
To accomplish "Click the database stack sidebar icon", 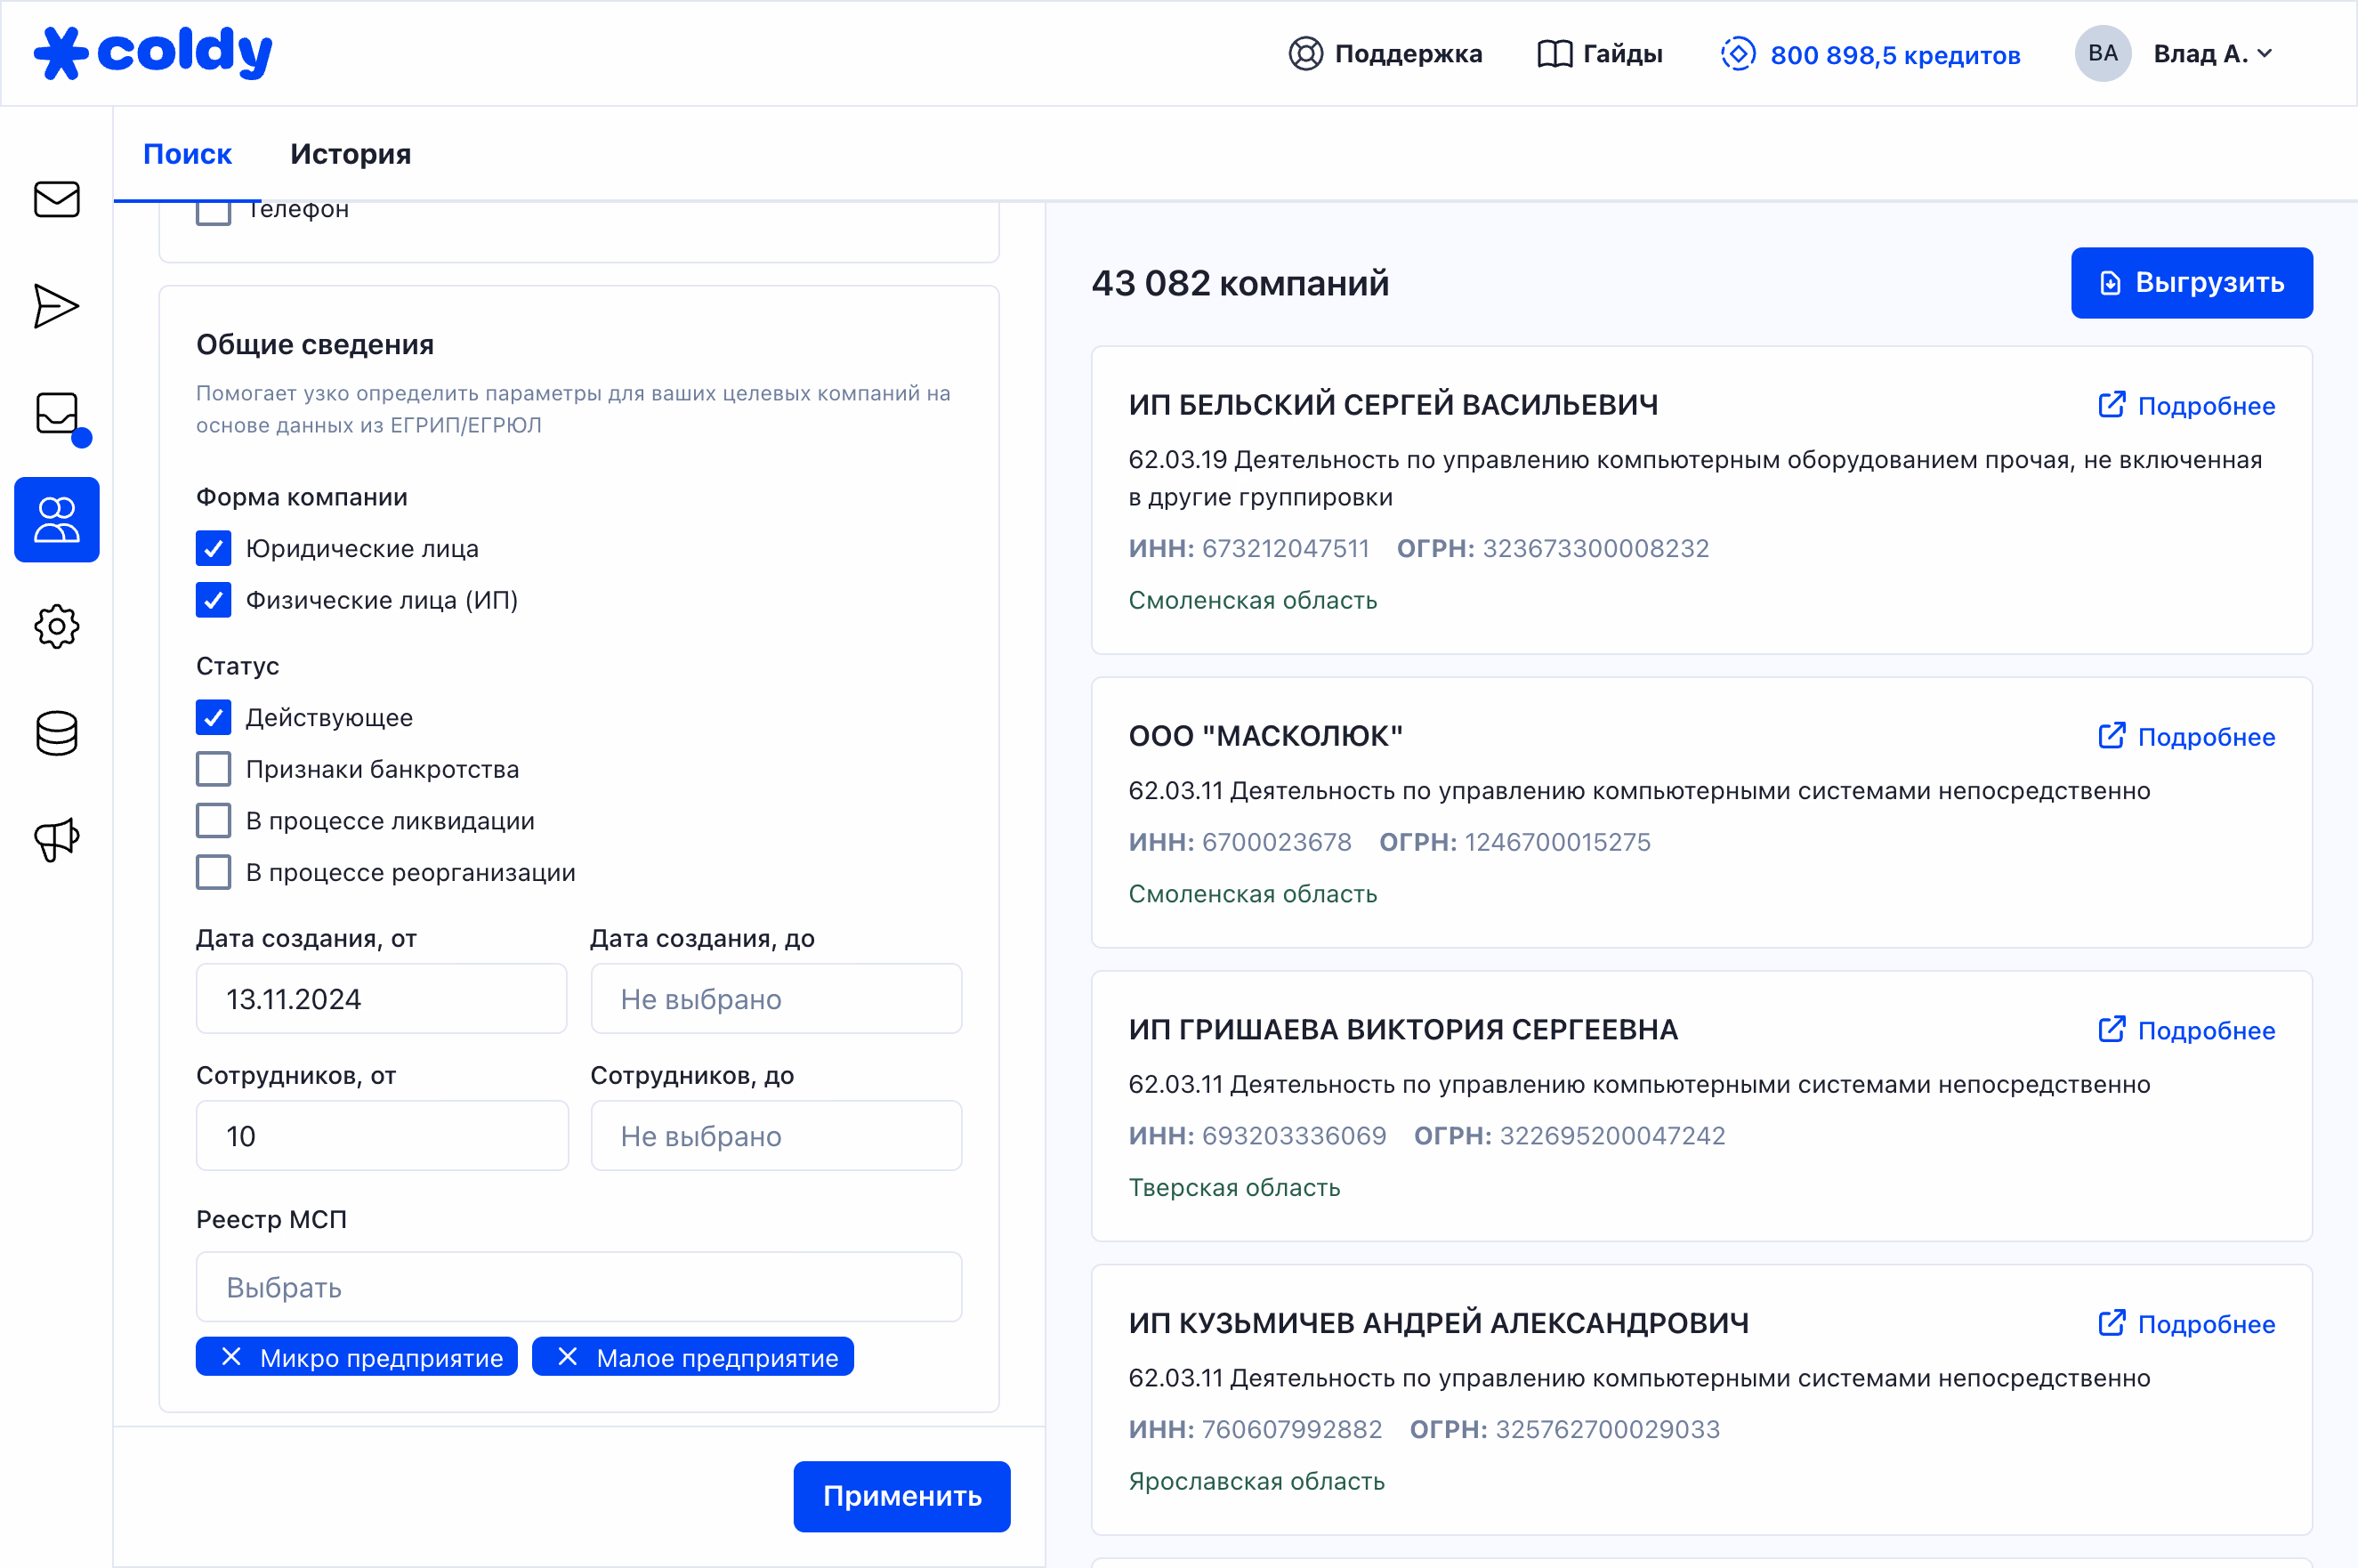I will click(x=56, y=733).
